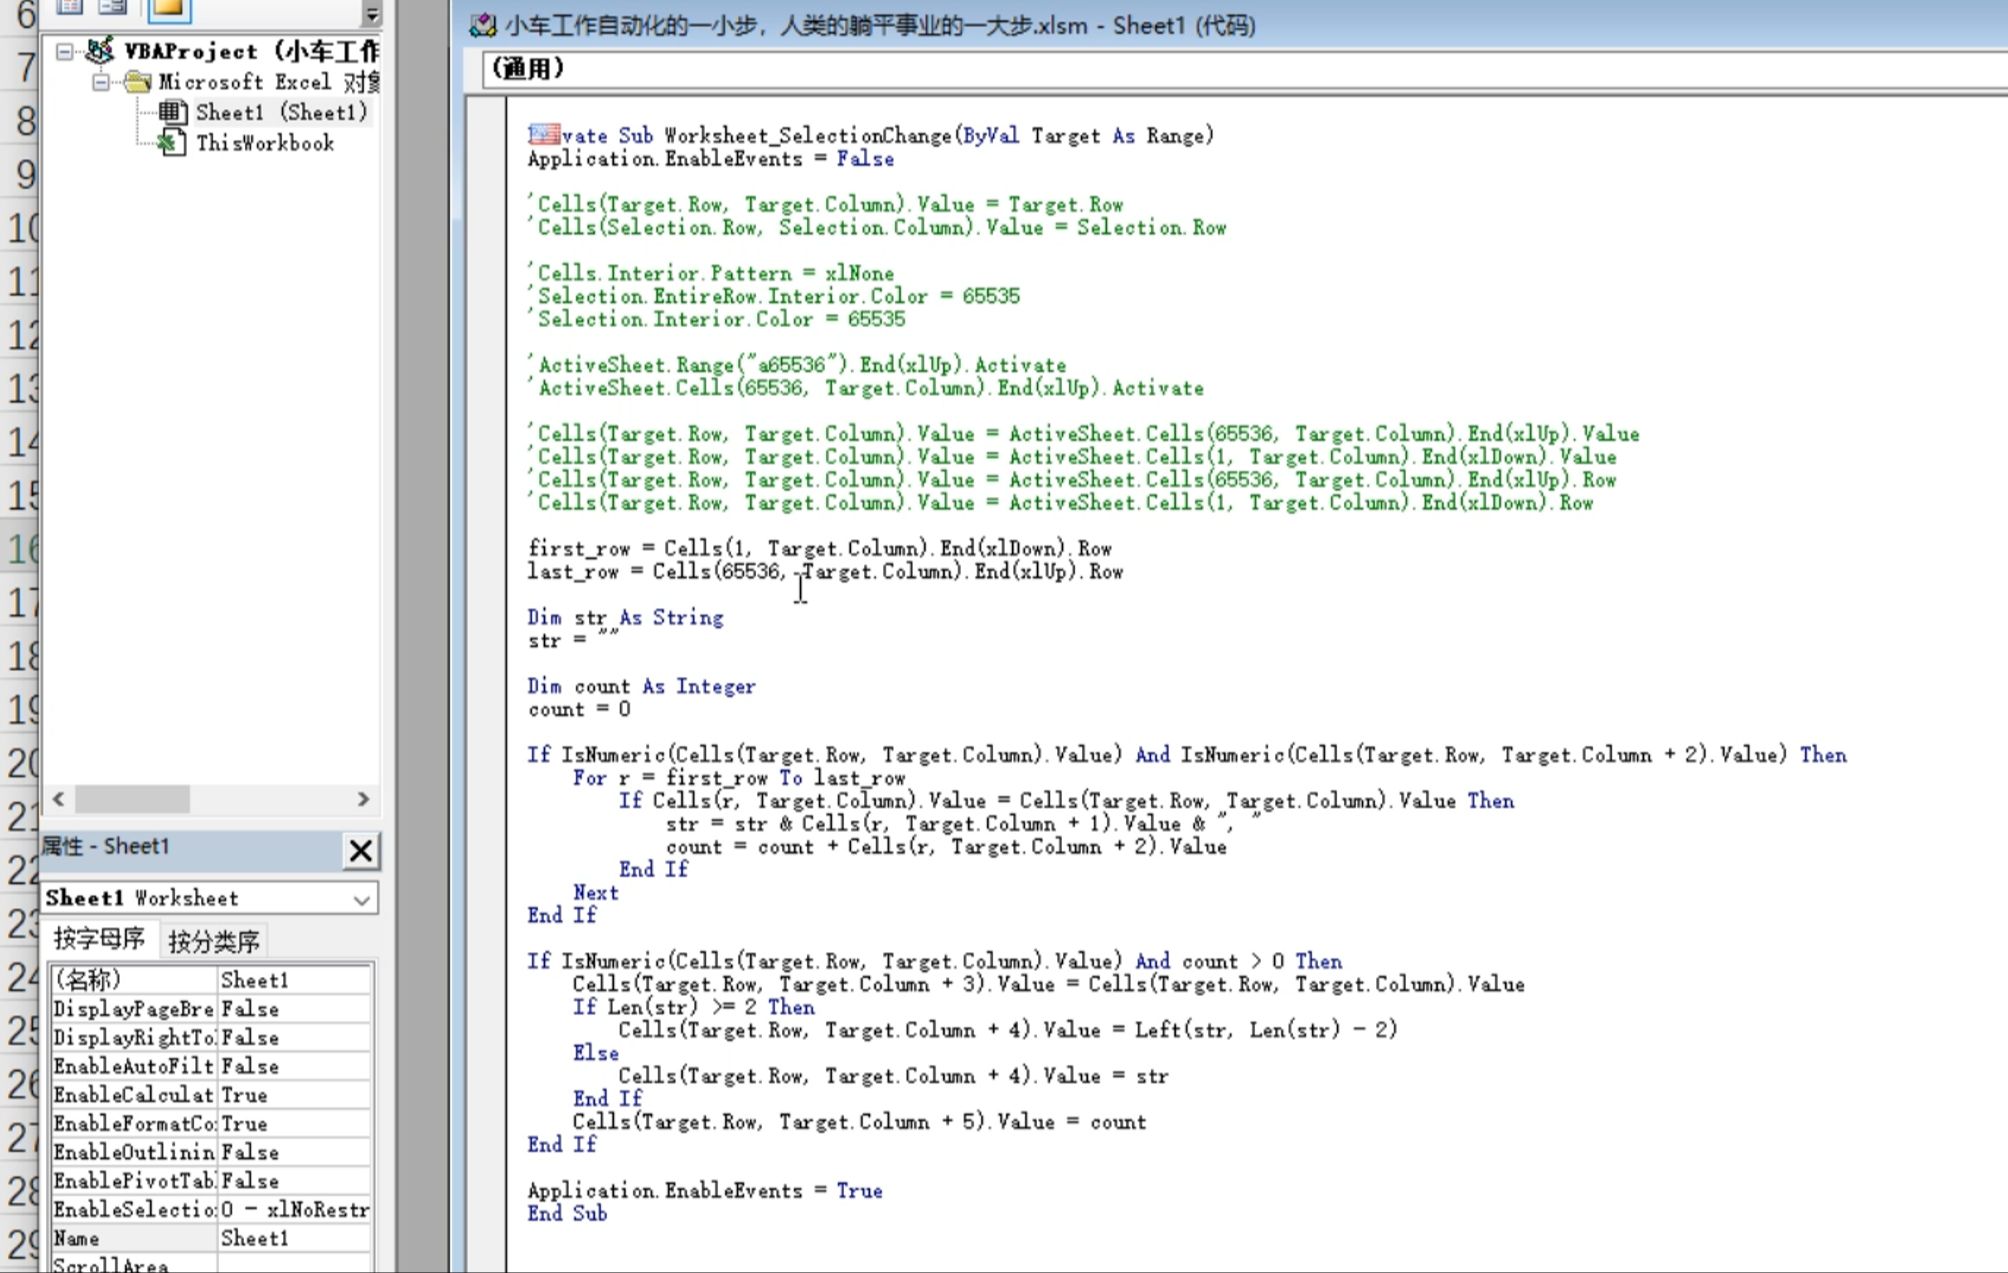2008x1273 pixels.
Task: Click the 'Application.EnableEvents = False' line
Action: (x=711, y=159)
